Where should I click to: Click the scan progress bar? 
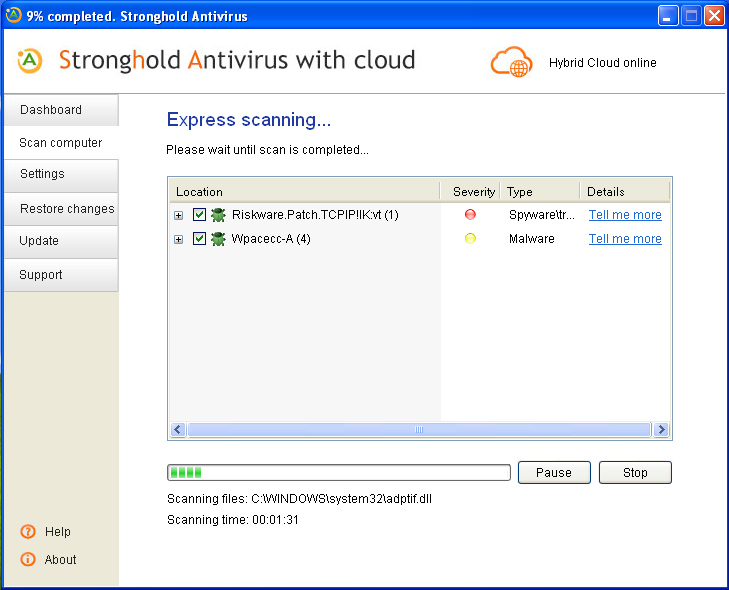click(339, 473)
